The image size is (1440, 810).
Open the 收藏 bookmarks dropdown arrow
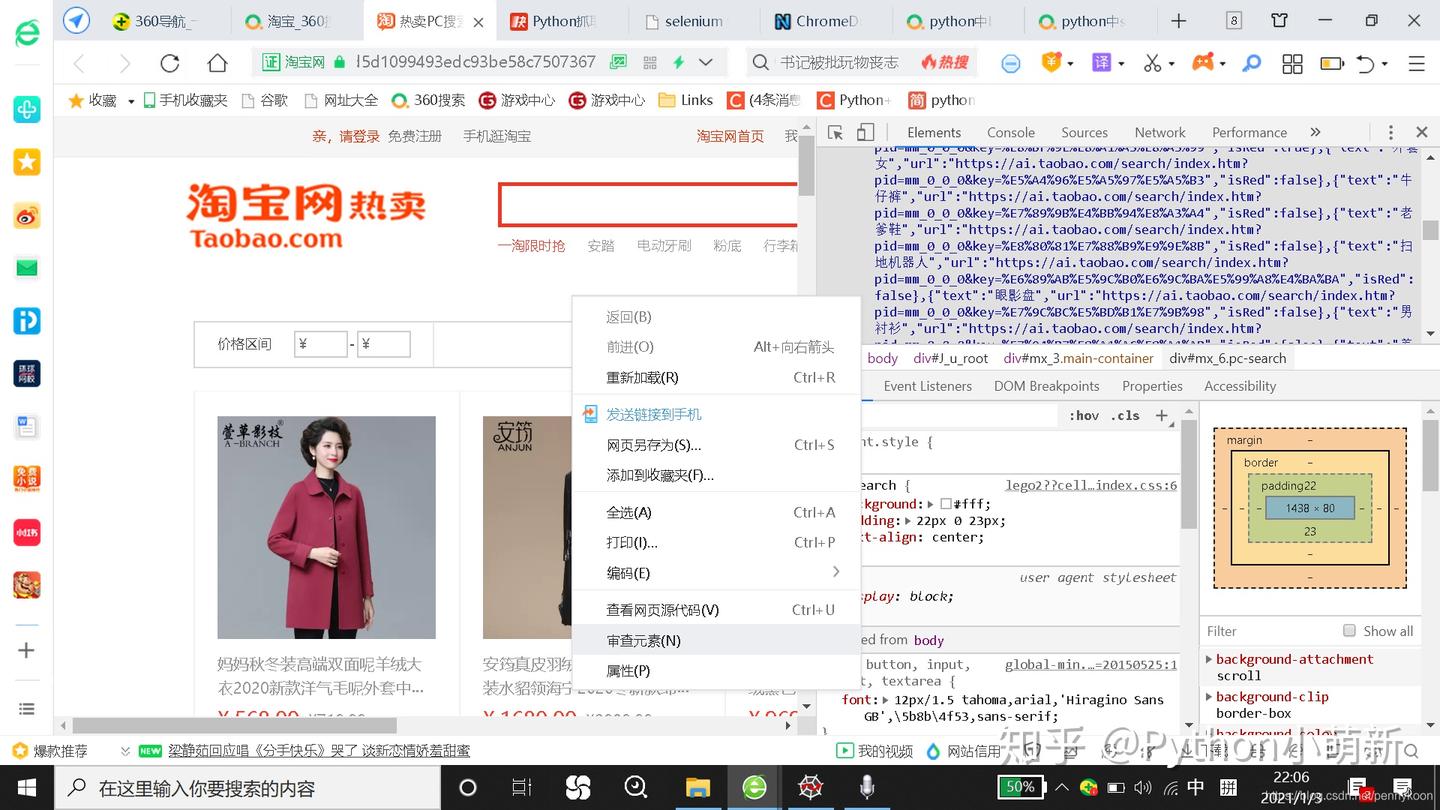[x=131, y=101]
